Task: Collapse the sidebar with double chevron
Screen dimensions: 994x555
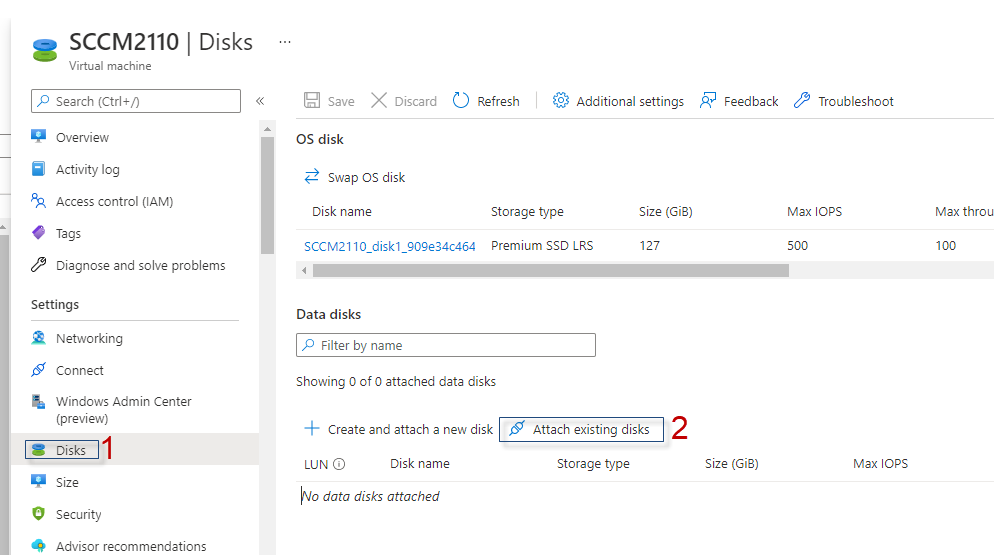Action: coord(260,101)
